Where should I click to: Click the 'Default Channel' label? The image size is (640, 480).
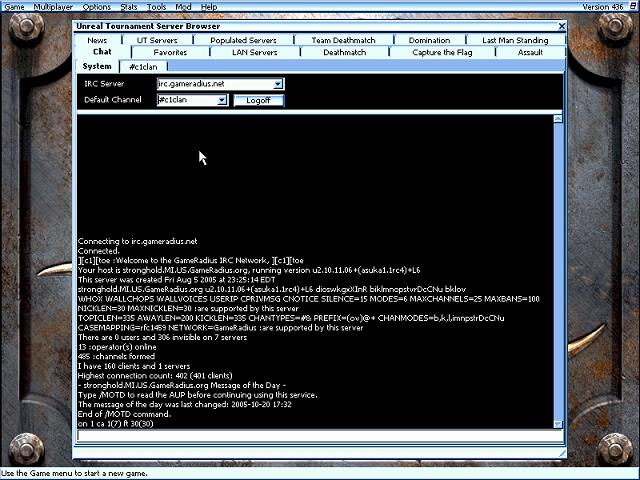[x=113, y=100]
